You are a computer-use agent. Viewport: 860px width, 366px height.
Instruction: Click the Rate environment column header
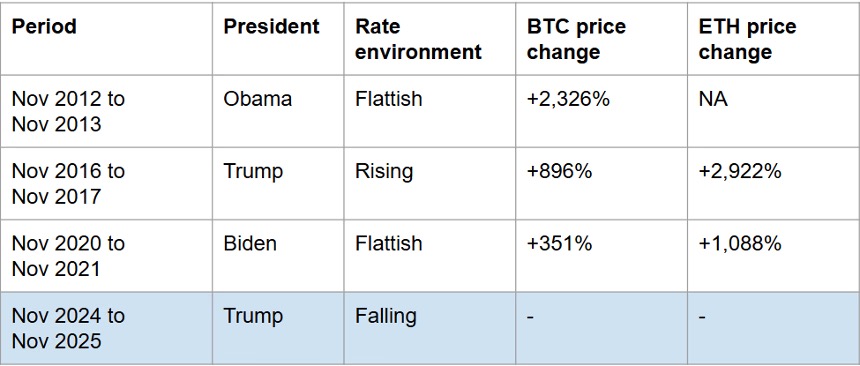pos(429,39)
